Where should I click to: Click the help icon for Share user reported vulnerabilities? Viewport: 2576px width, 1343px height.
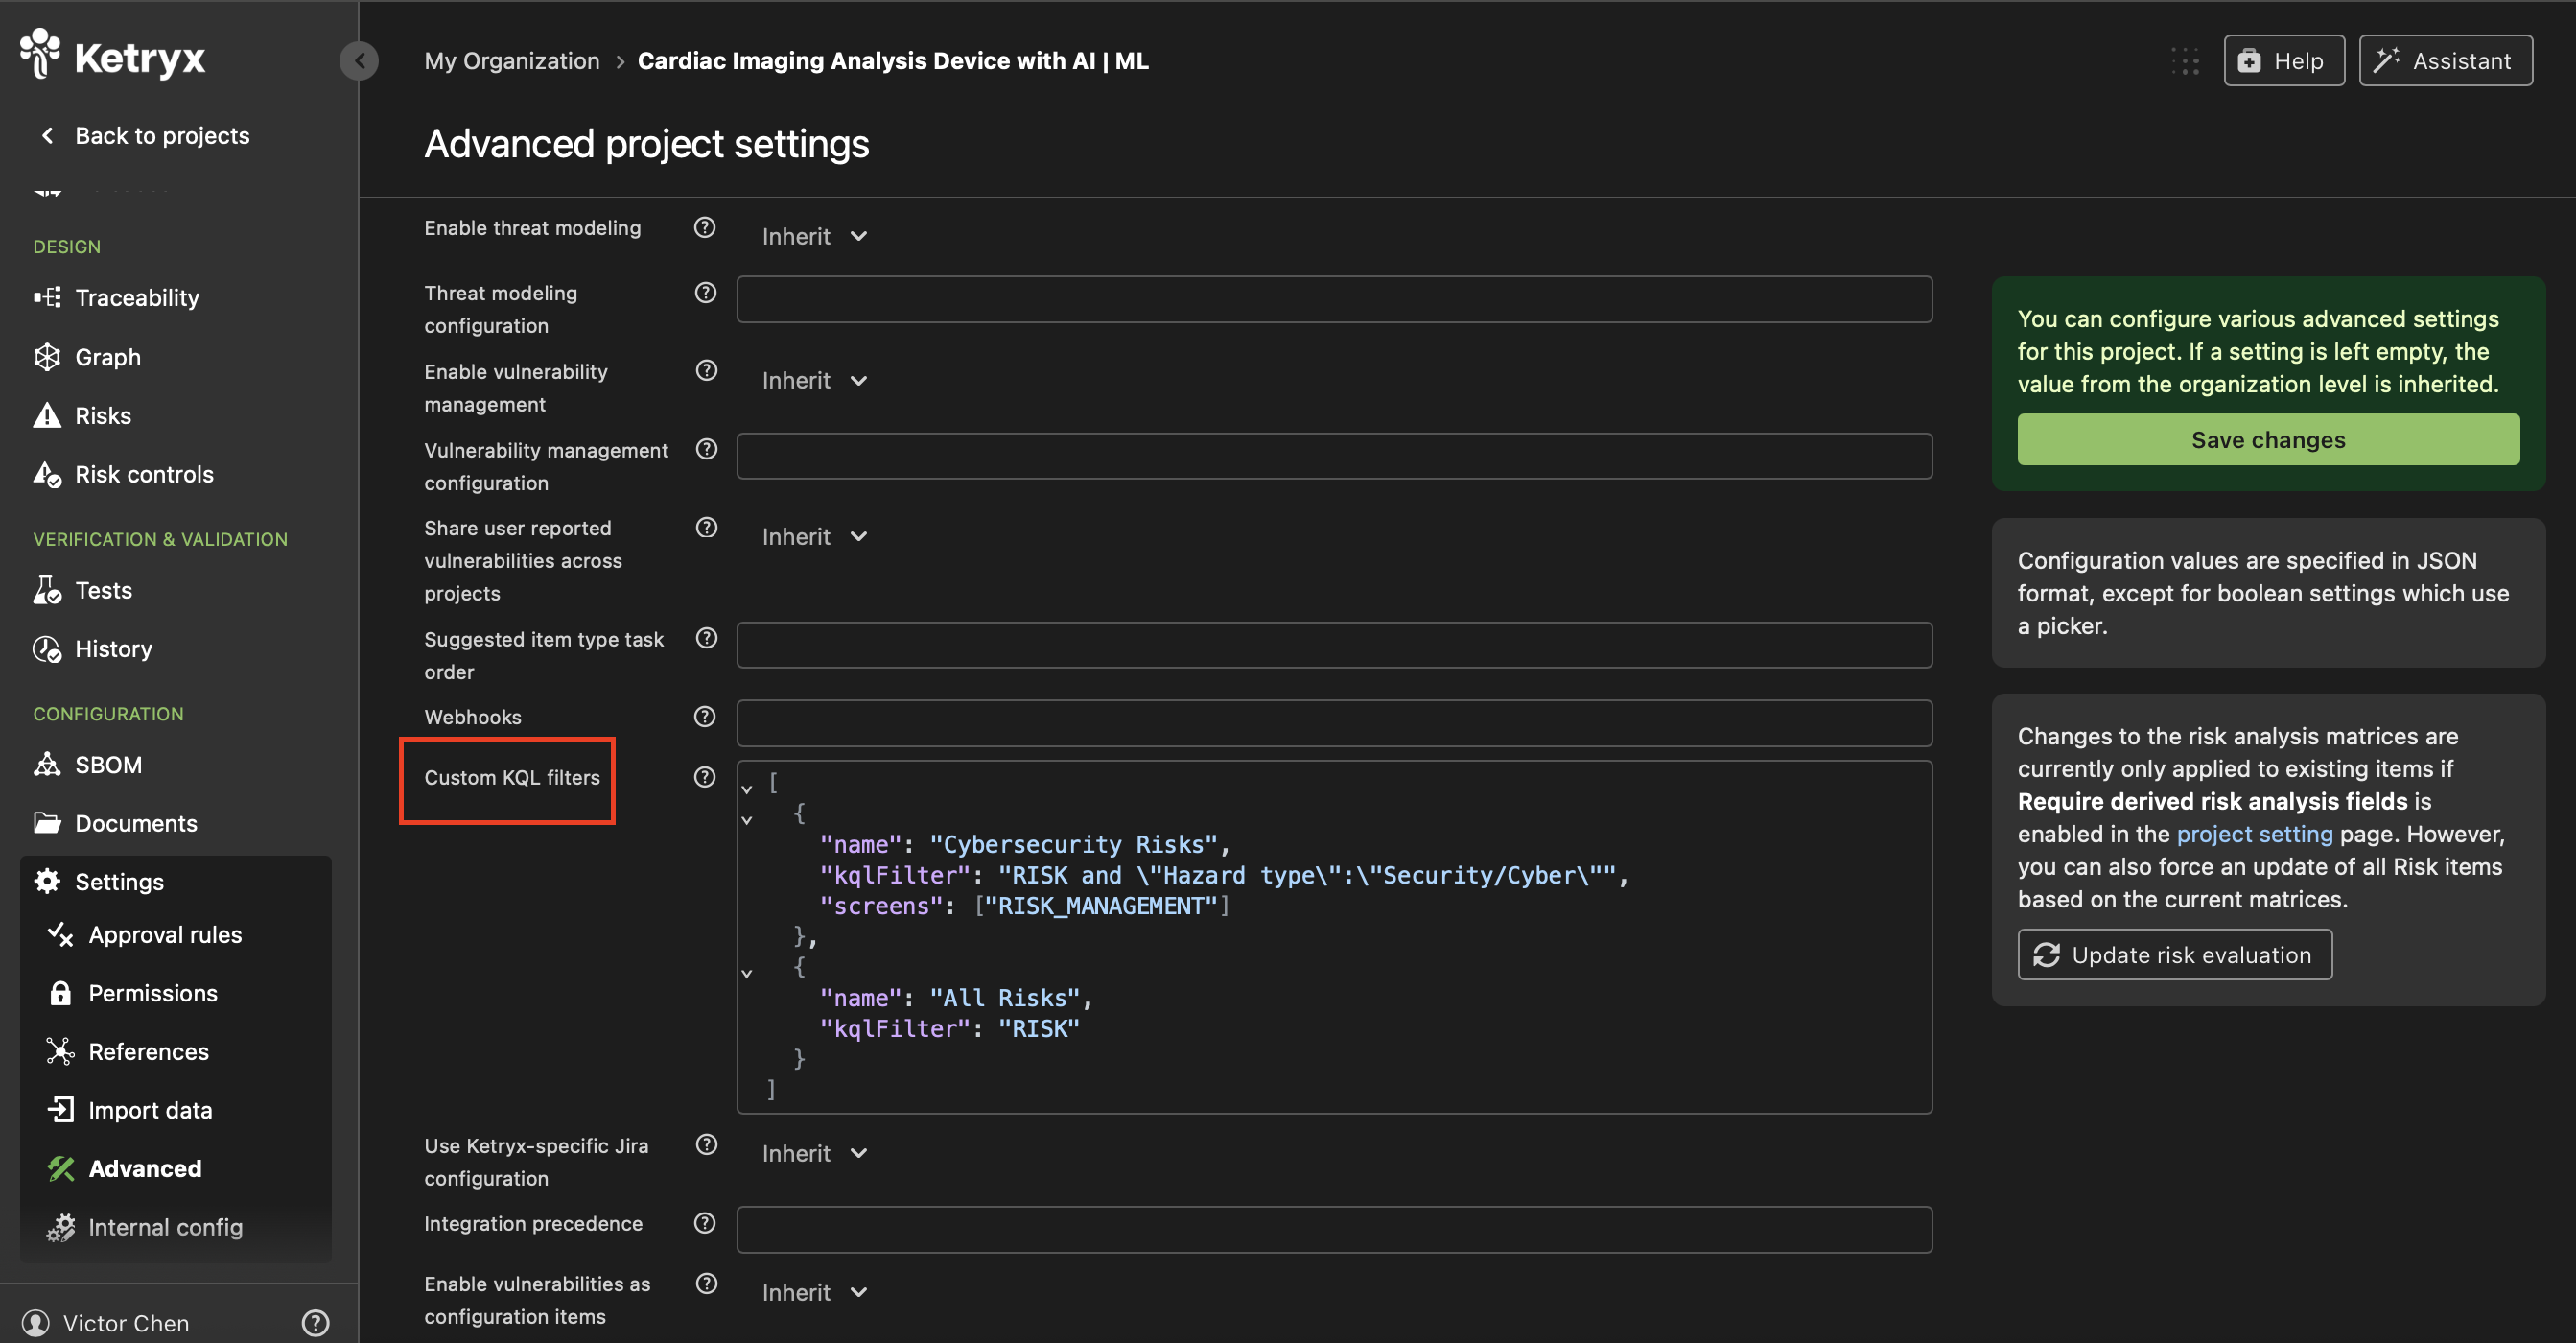706,527
